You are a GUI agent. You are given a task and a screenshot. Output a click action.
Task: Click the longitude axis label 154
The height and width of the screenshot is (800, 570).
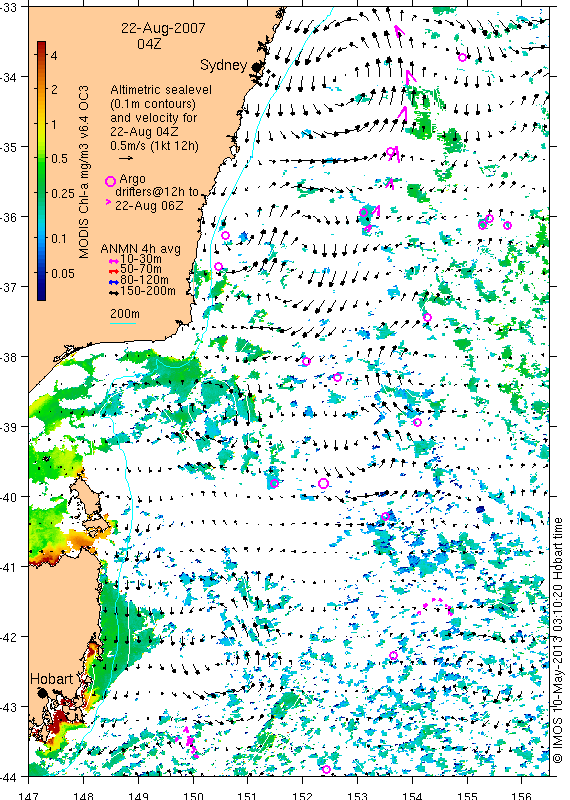point(412,795)
